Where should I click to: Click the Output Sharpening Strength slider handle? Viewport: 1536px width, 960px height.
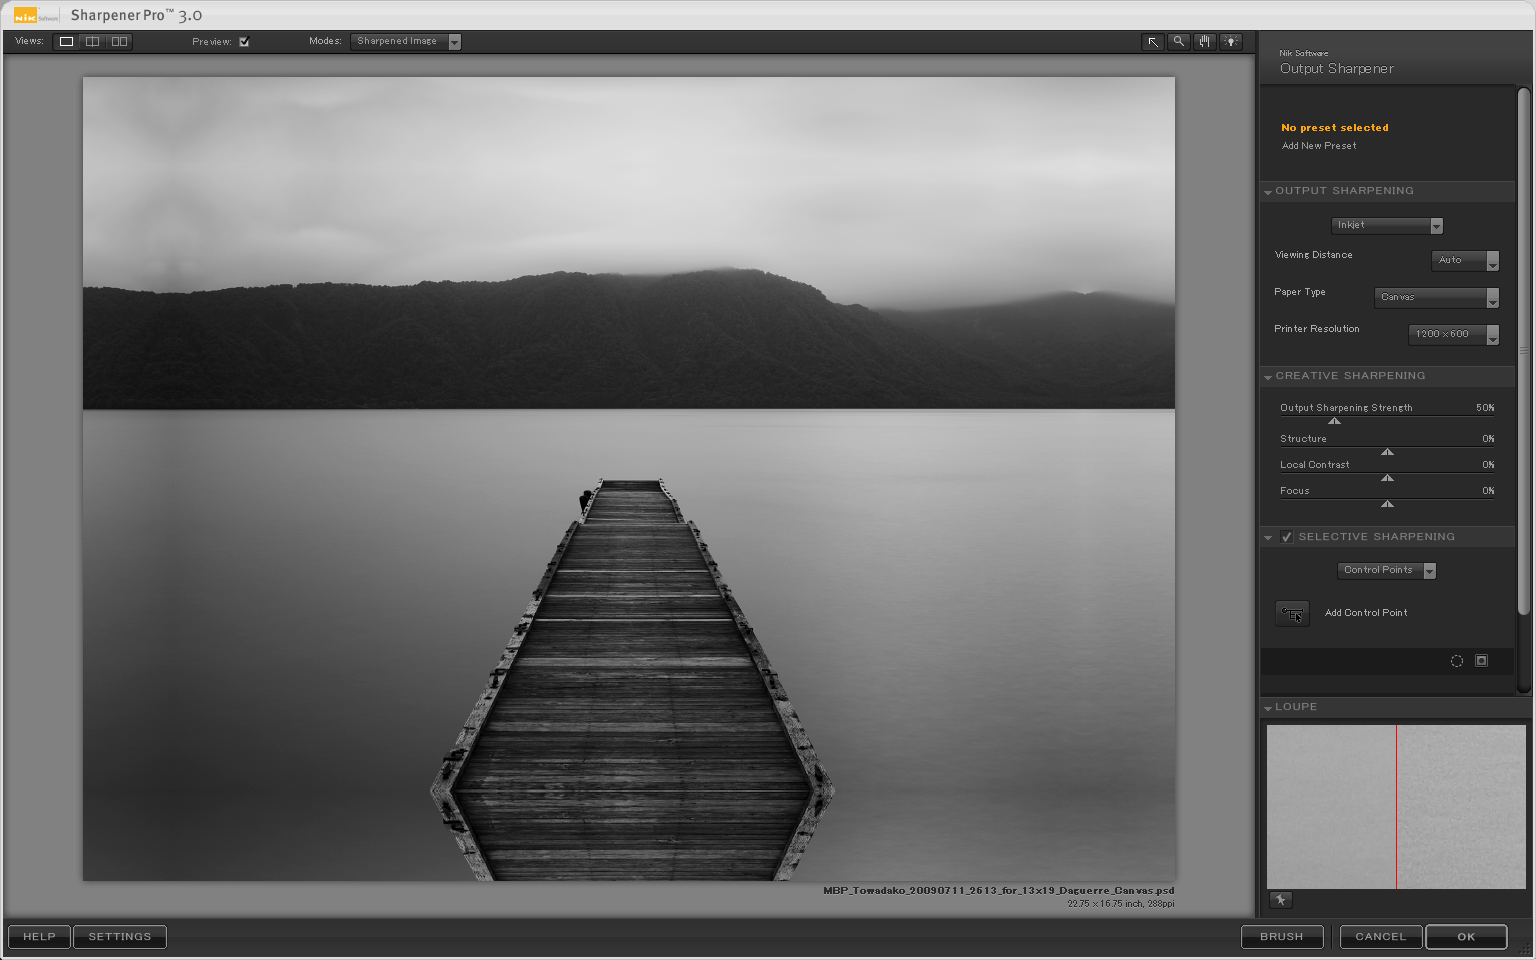pos(1334,421)
